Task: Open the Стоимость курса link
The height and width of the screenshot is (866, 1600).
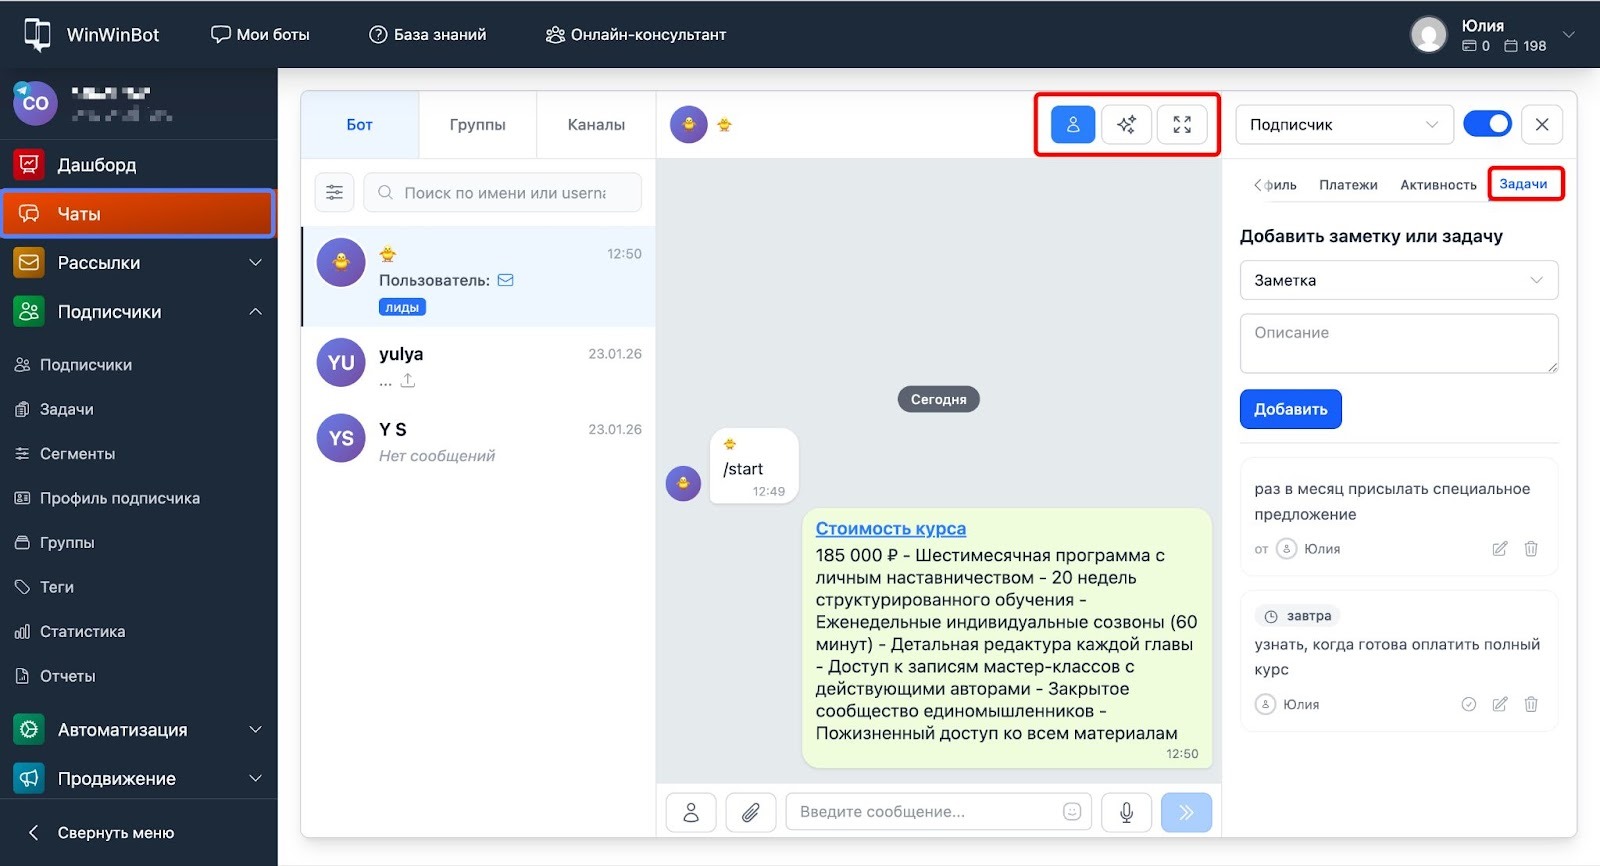Action: click(890, 529)
